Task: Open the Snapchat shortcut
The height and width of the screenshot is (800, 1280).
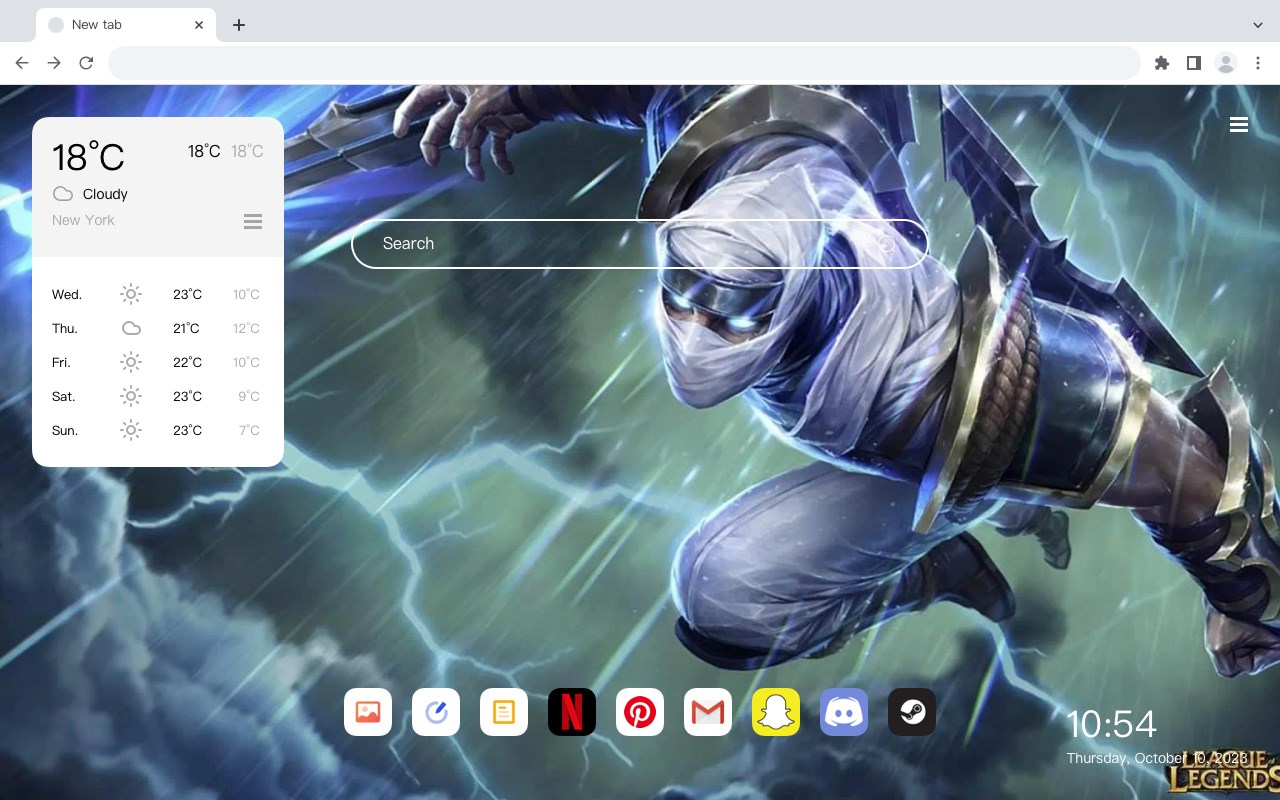Action: click(776, 712)
